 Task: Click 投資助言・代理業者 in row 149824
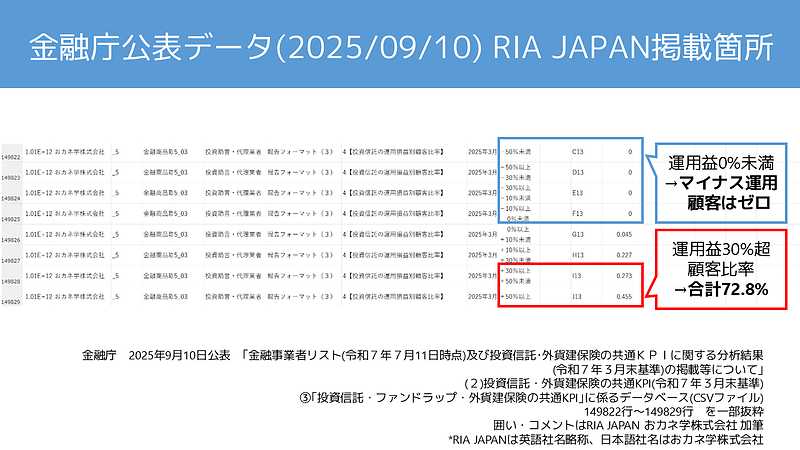231,190
